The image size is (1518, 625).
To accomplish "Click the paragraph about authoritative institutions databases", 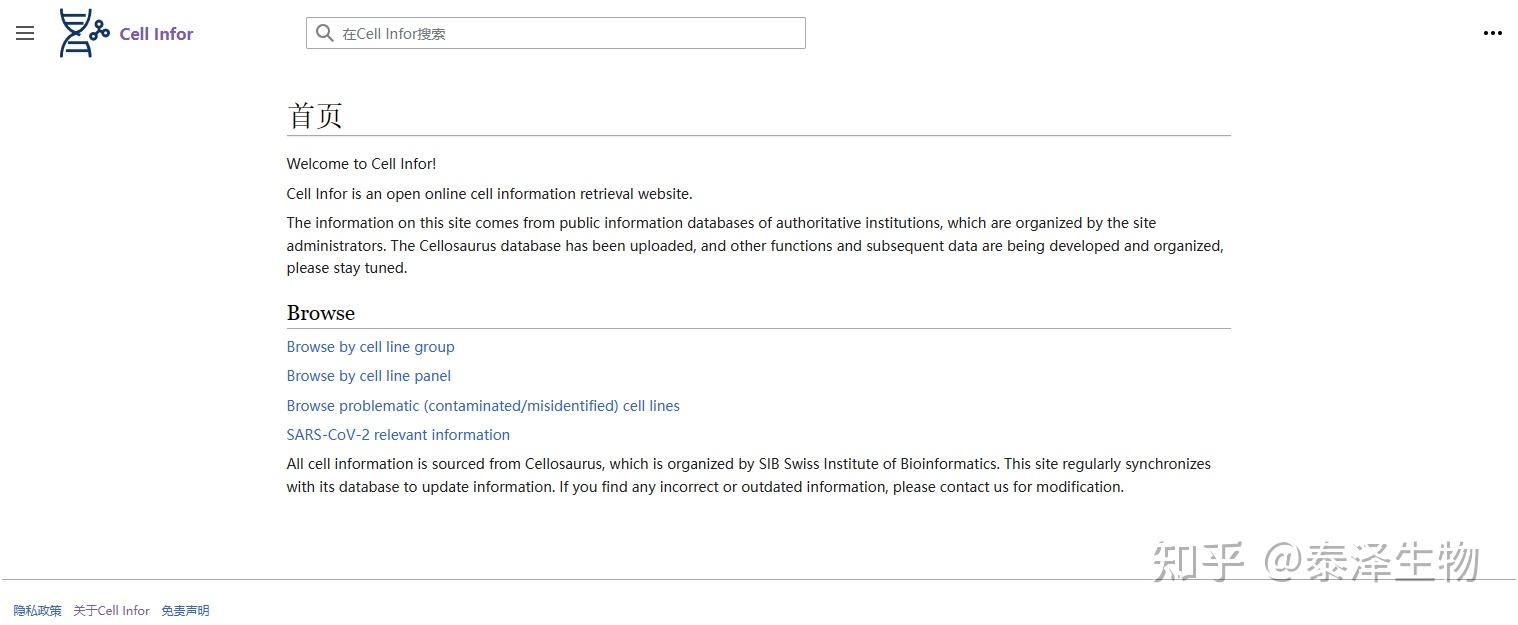I will click(x=754, y=245).
